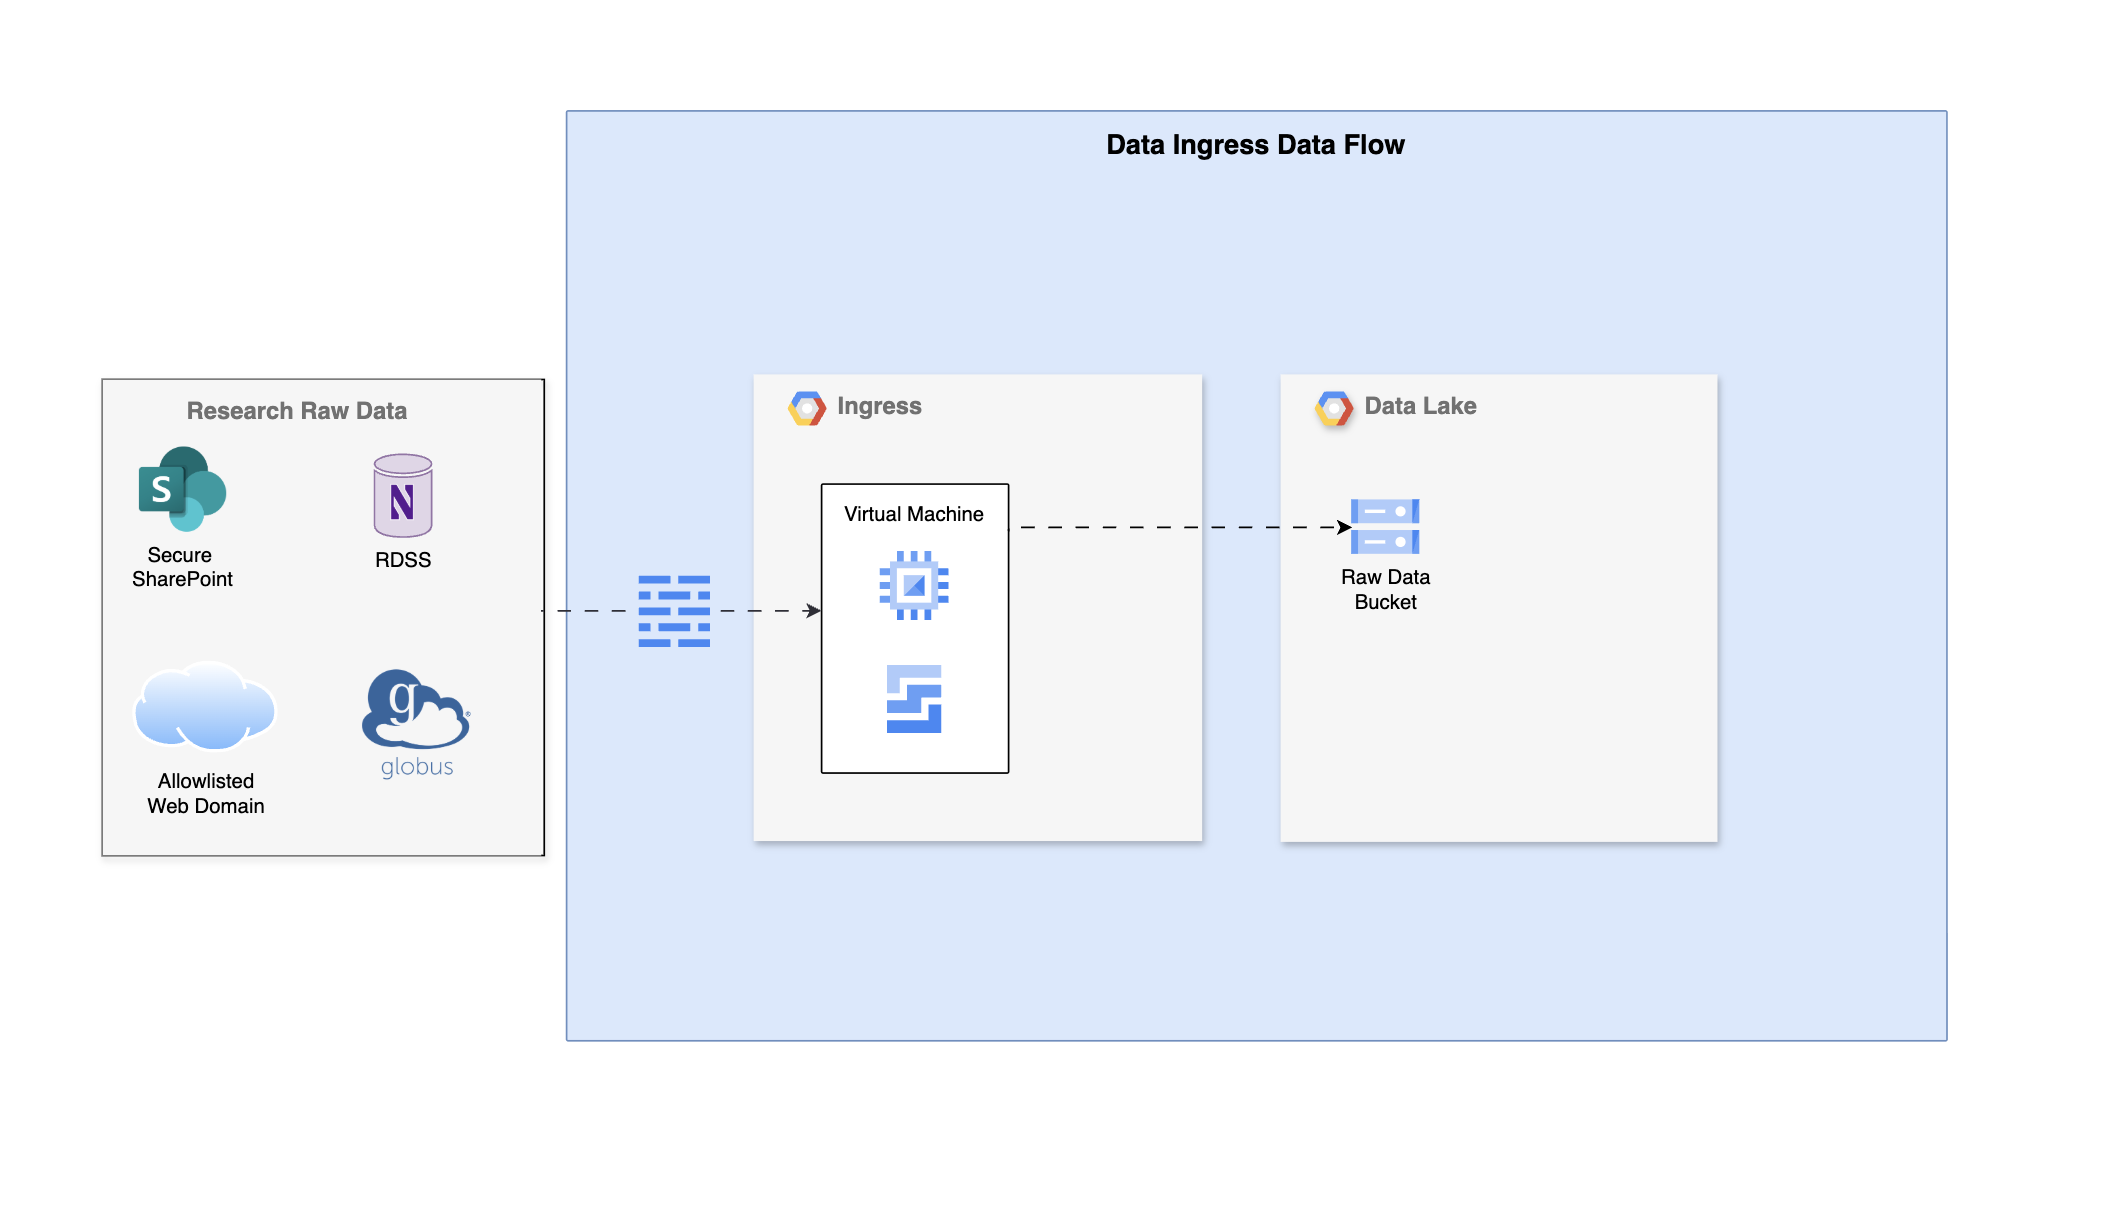This screenshot has height=1228, width=2118.
Task: Click the Google Cloud logo beside Ingress
Action: [x=807, y=408]
